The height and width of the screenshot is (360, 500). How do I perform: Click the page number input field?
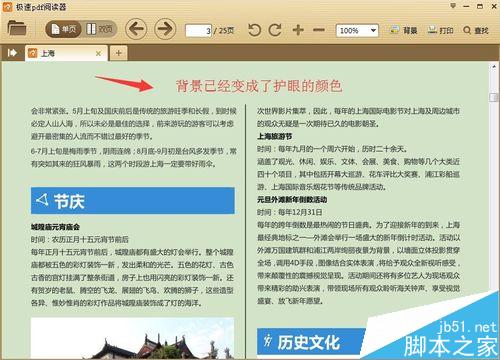198,31
